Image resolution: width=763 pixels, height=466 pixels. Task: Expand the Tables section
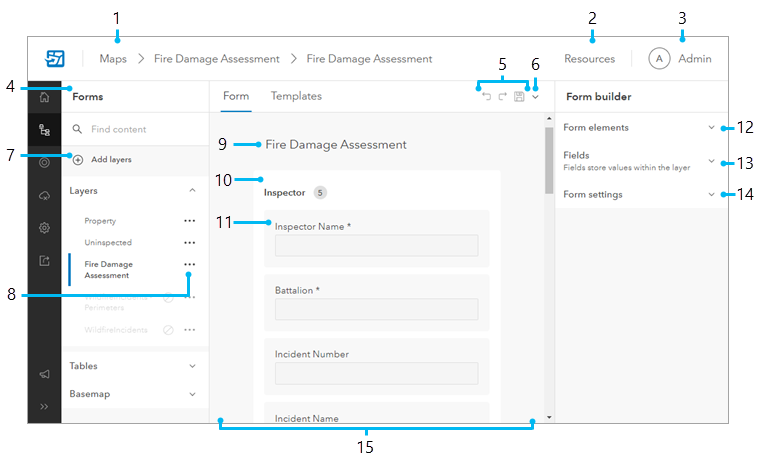coord(192,366)
